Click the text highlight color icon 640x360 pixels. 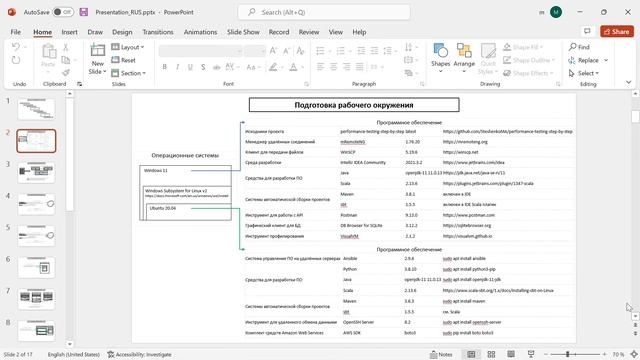tap(273, 67)
